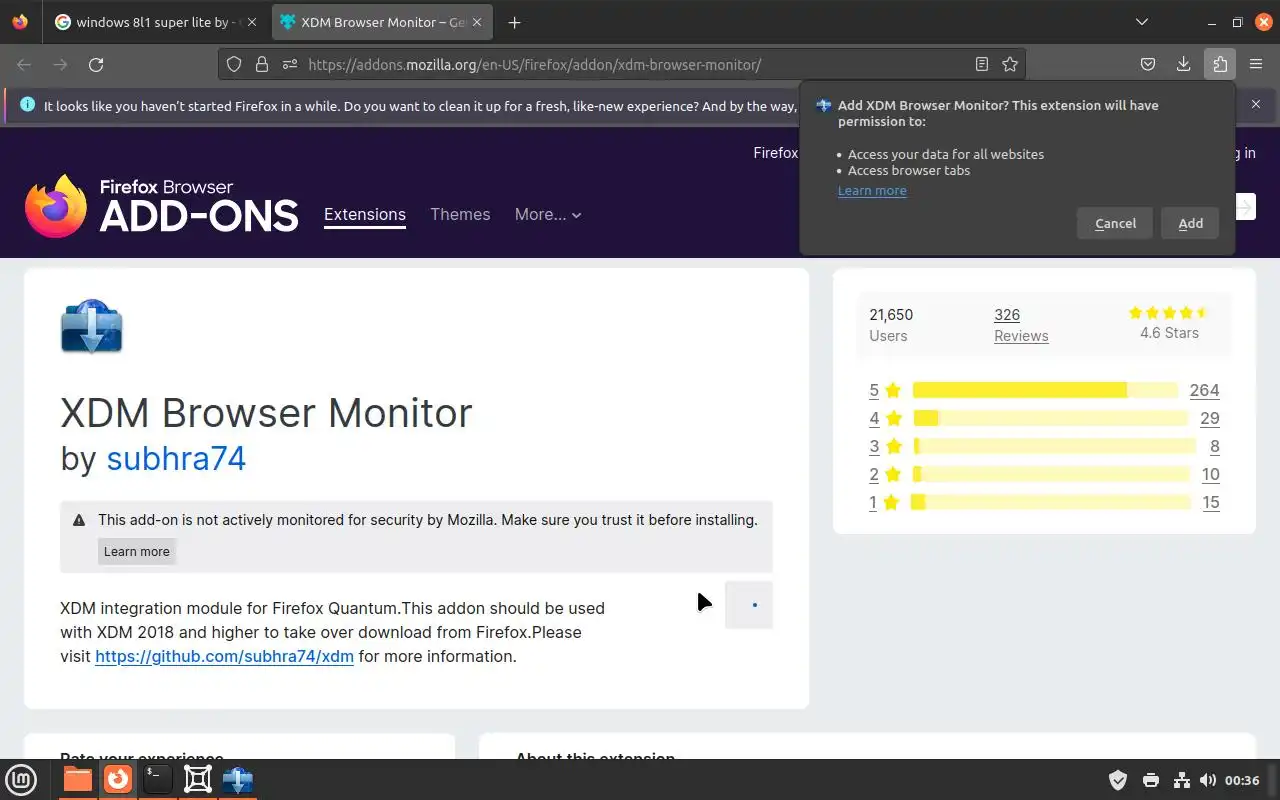Click the one-star rating progress bar

tap(1051, 502)
